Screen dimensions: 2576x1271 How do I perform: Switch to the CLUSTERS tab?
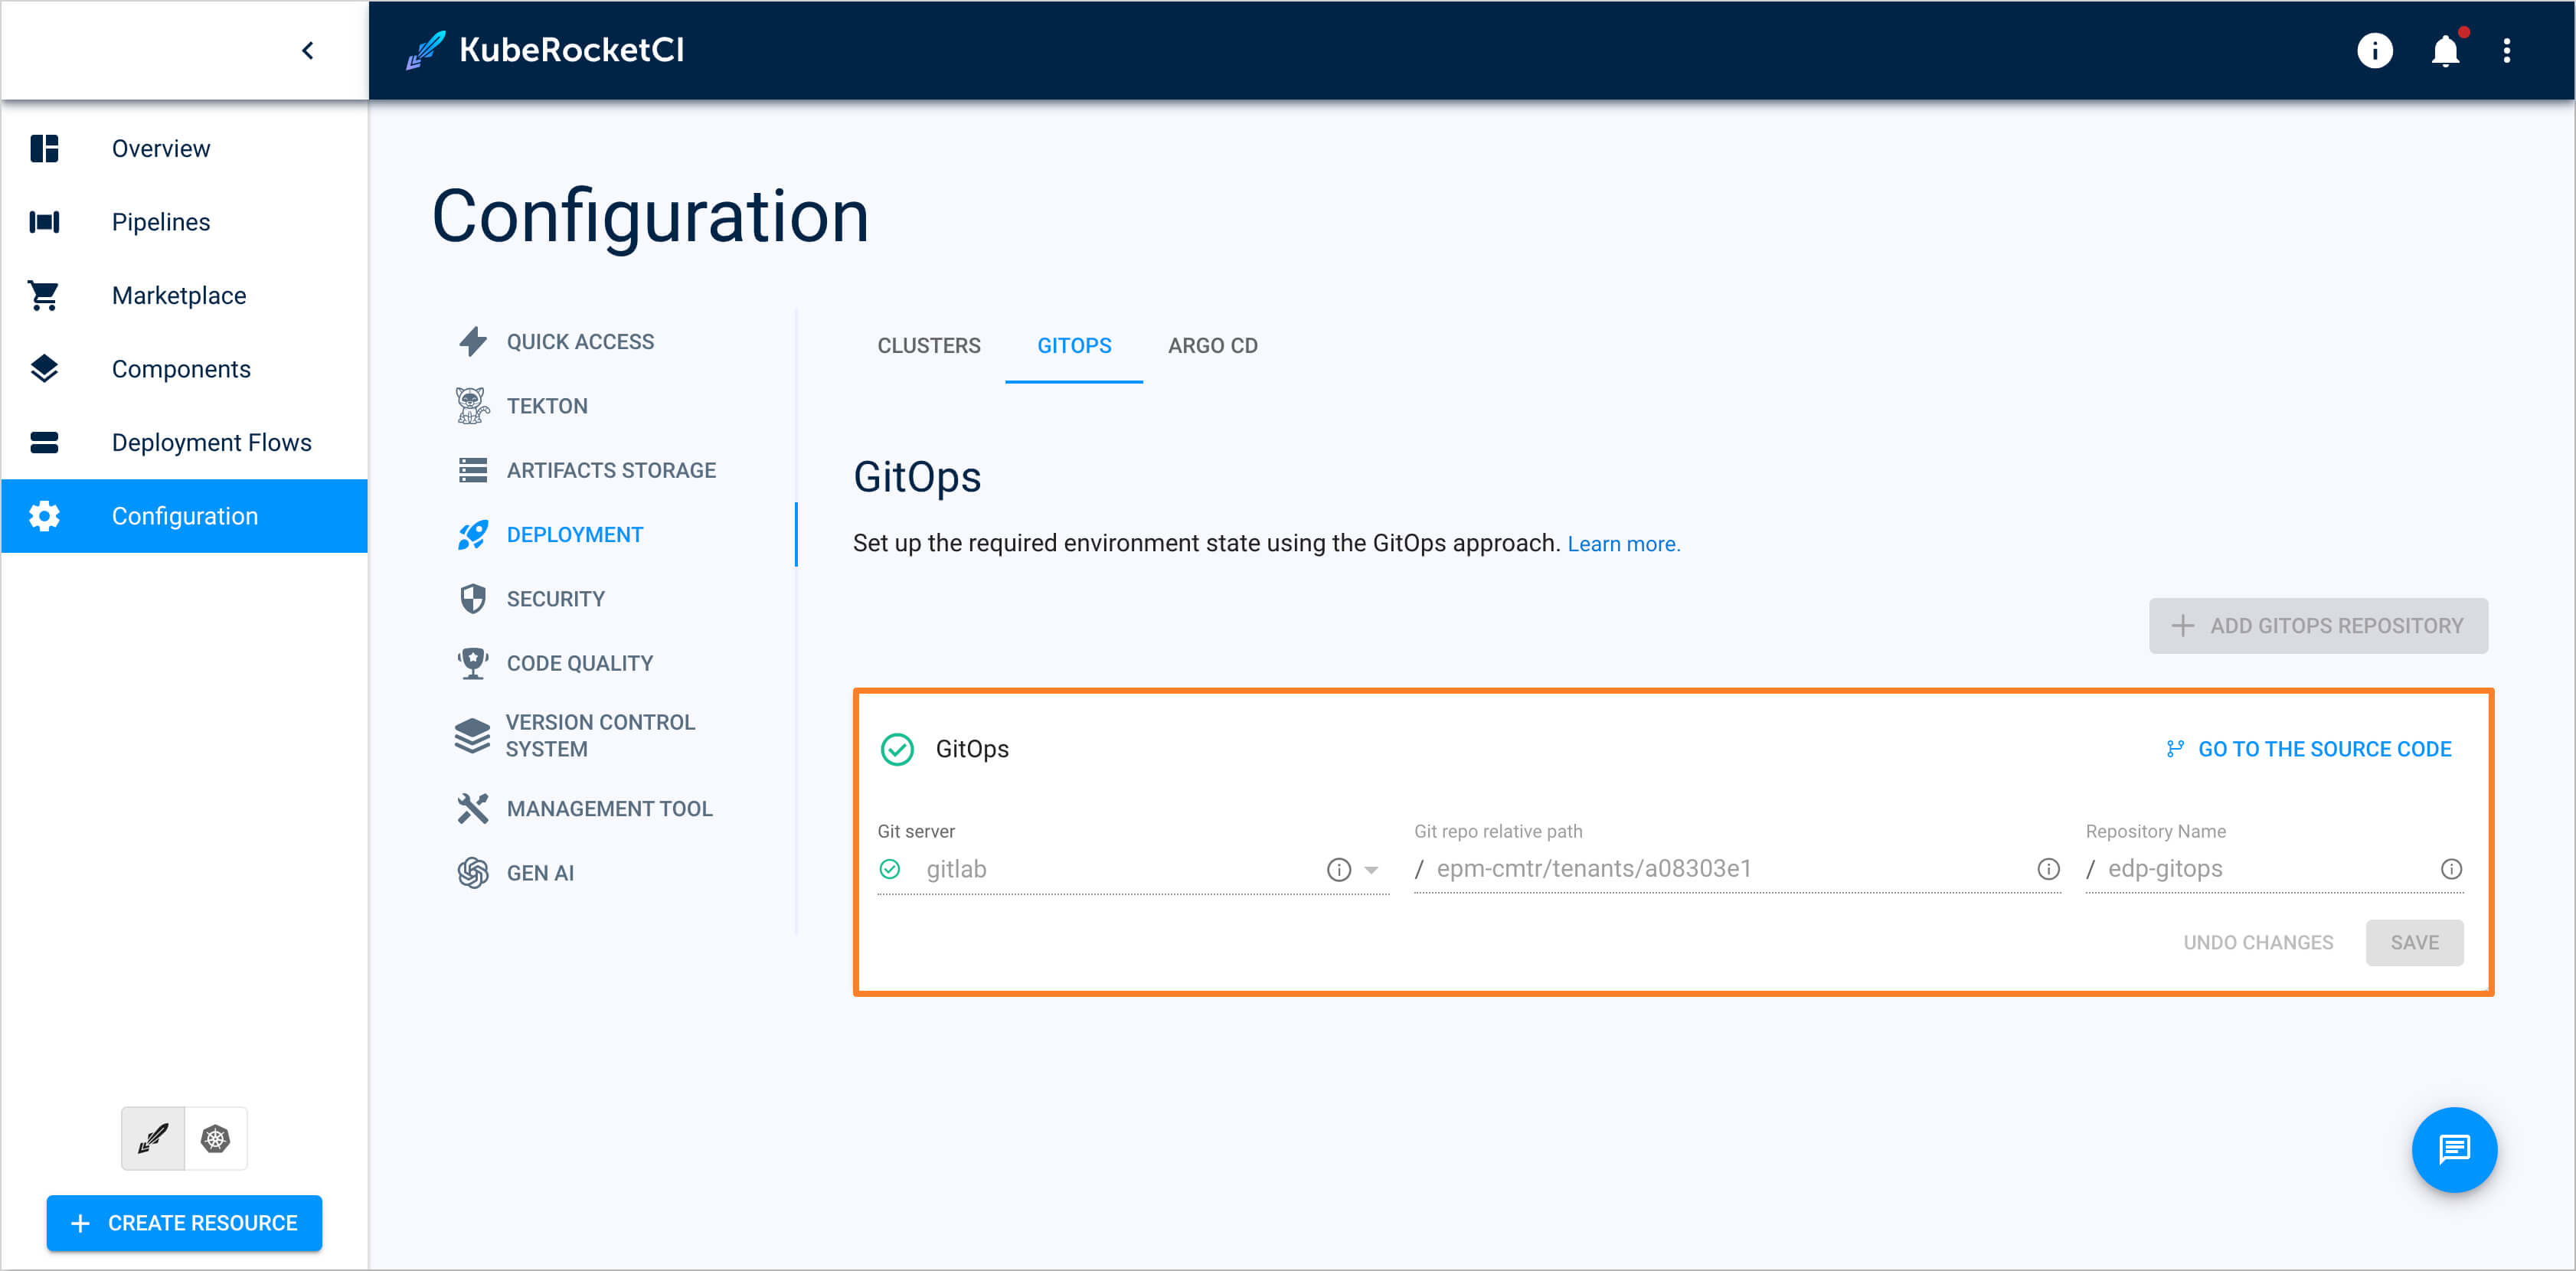pyautogui.click(x=928, y=345)
